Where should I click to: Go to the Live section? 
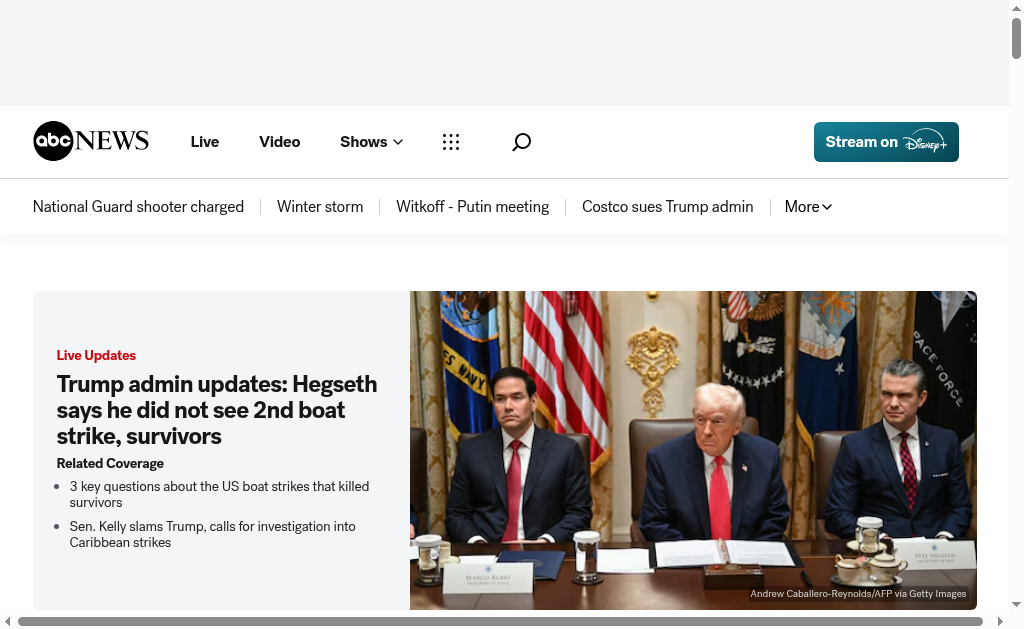pyautogui.click(x=204, y=142)
